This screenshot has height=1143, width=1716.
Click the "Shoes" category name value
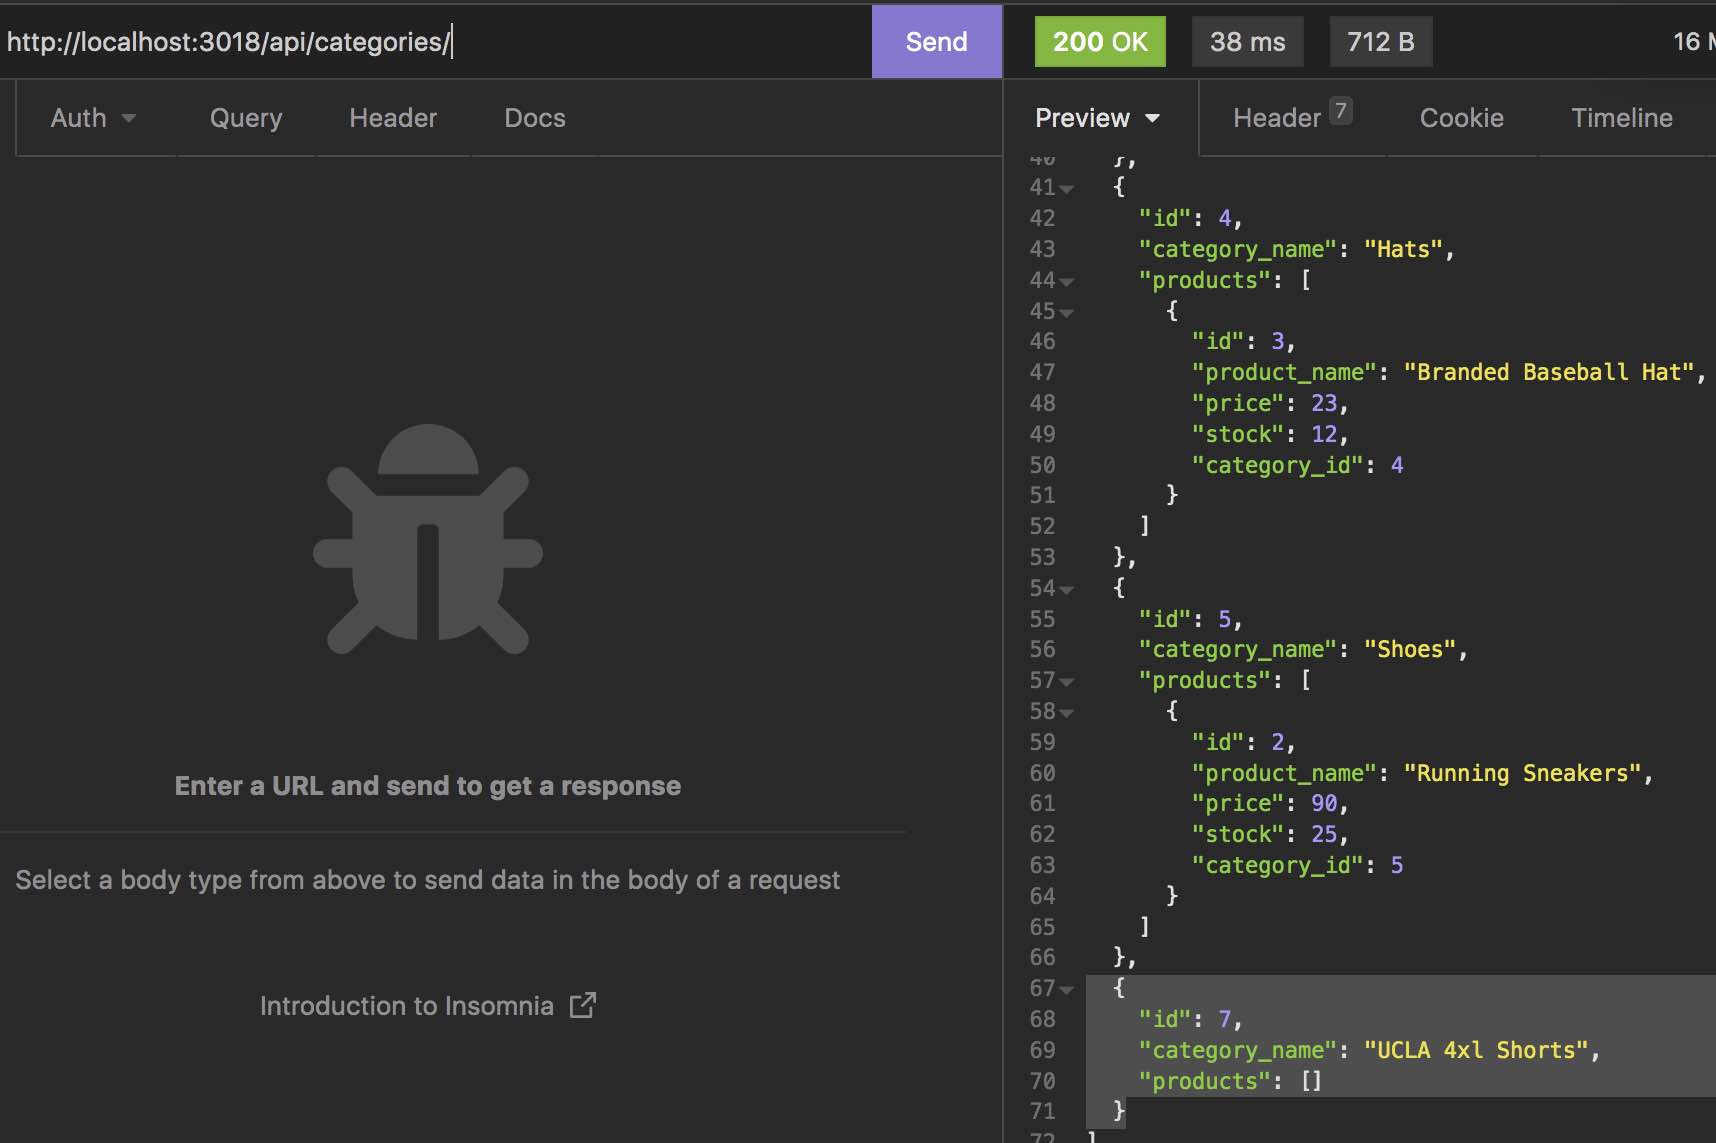pos(1410,649)
